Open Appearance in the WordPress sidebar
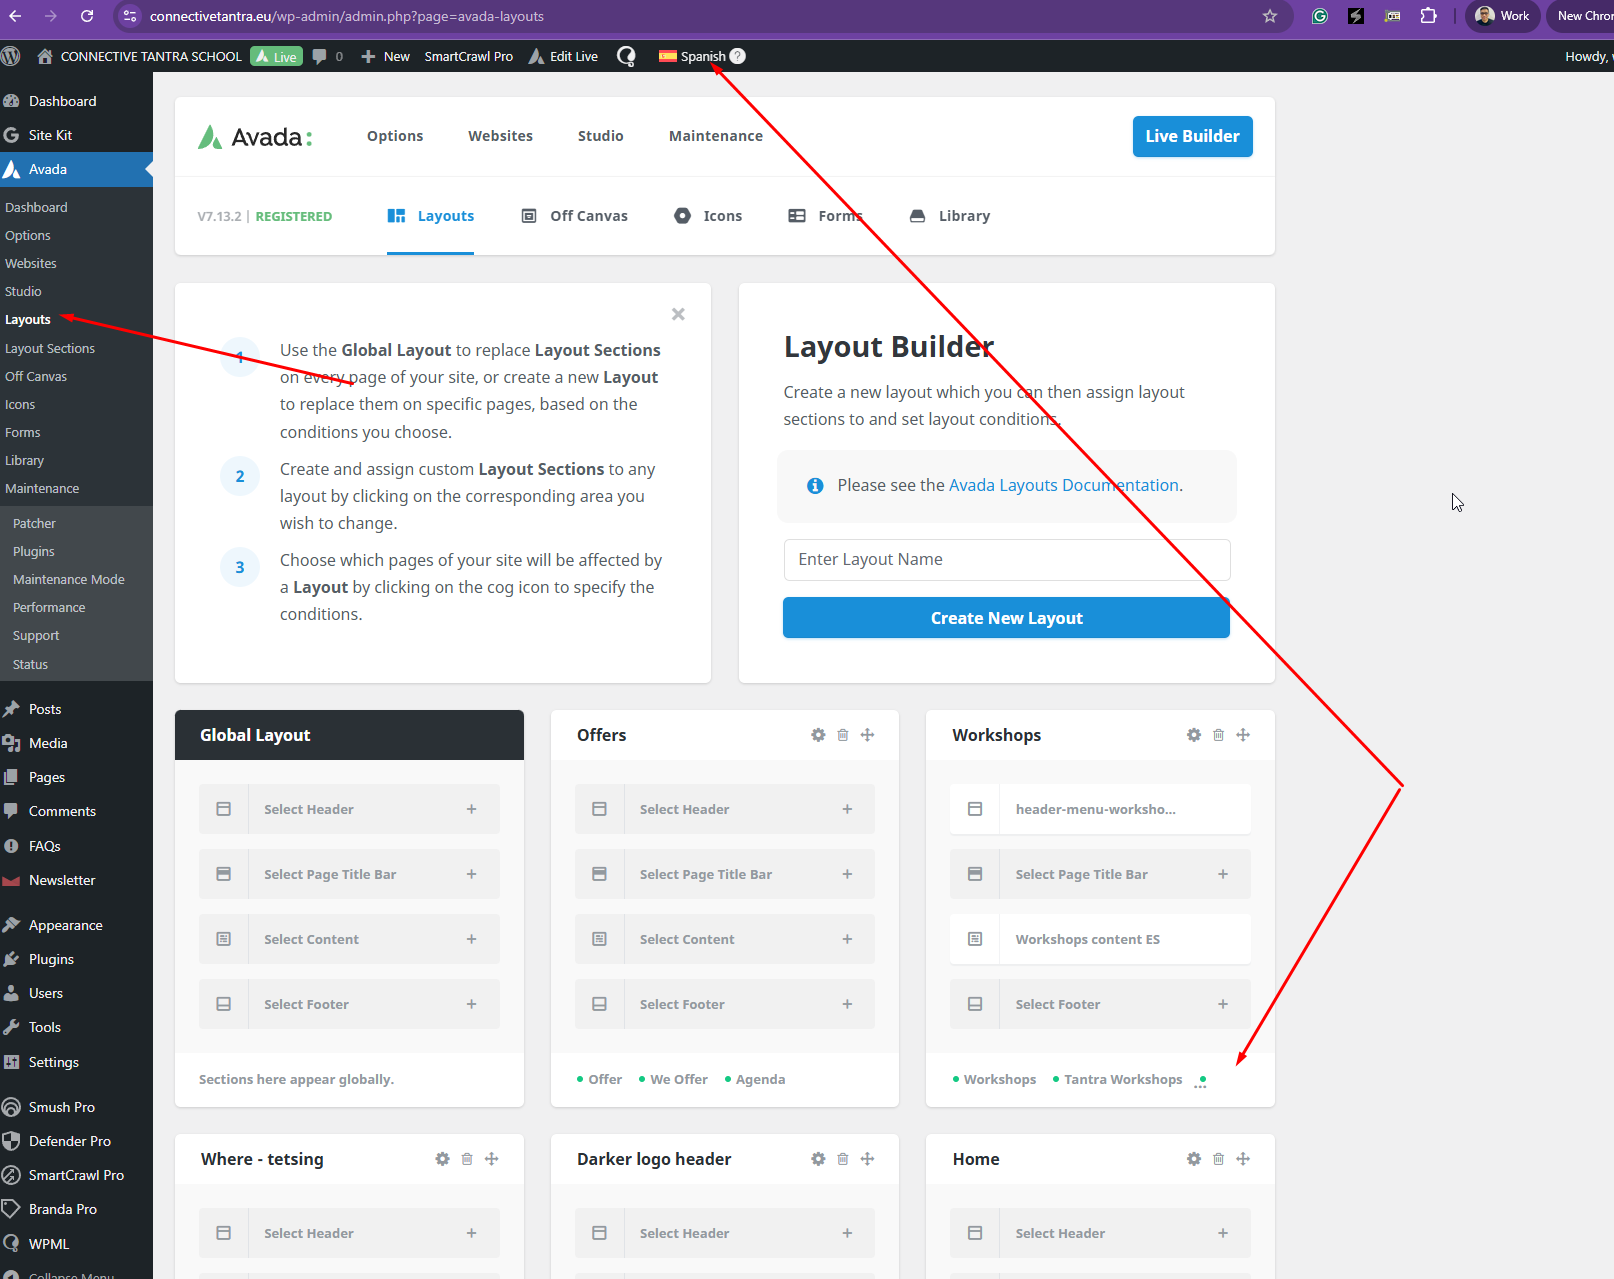Image resolution: width=1614 pixels, height=1279 pixels. [x=66, y=925]
